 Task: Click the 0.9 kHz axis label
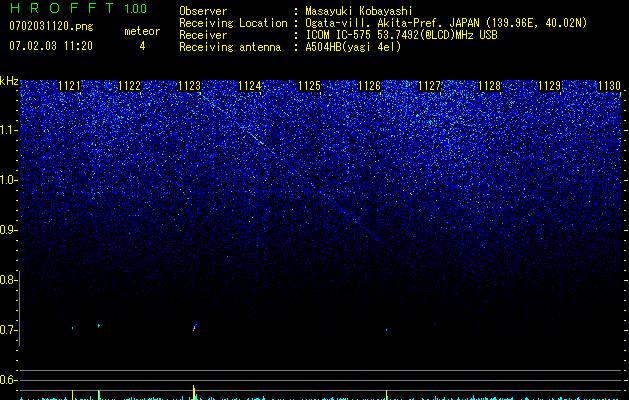click(x=8, y=230)
